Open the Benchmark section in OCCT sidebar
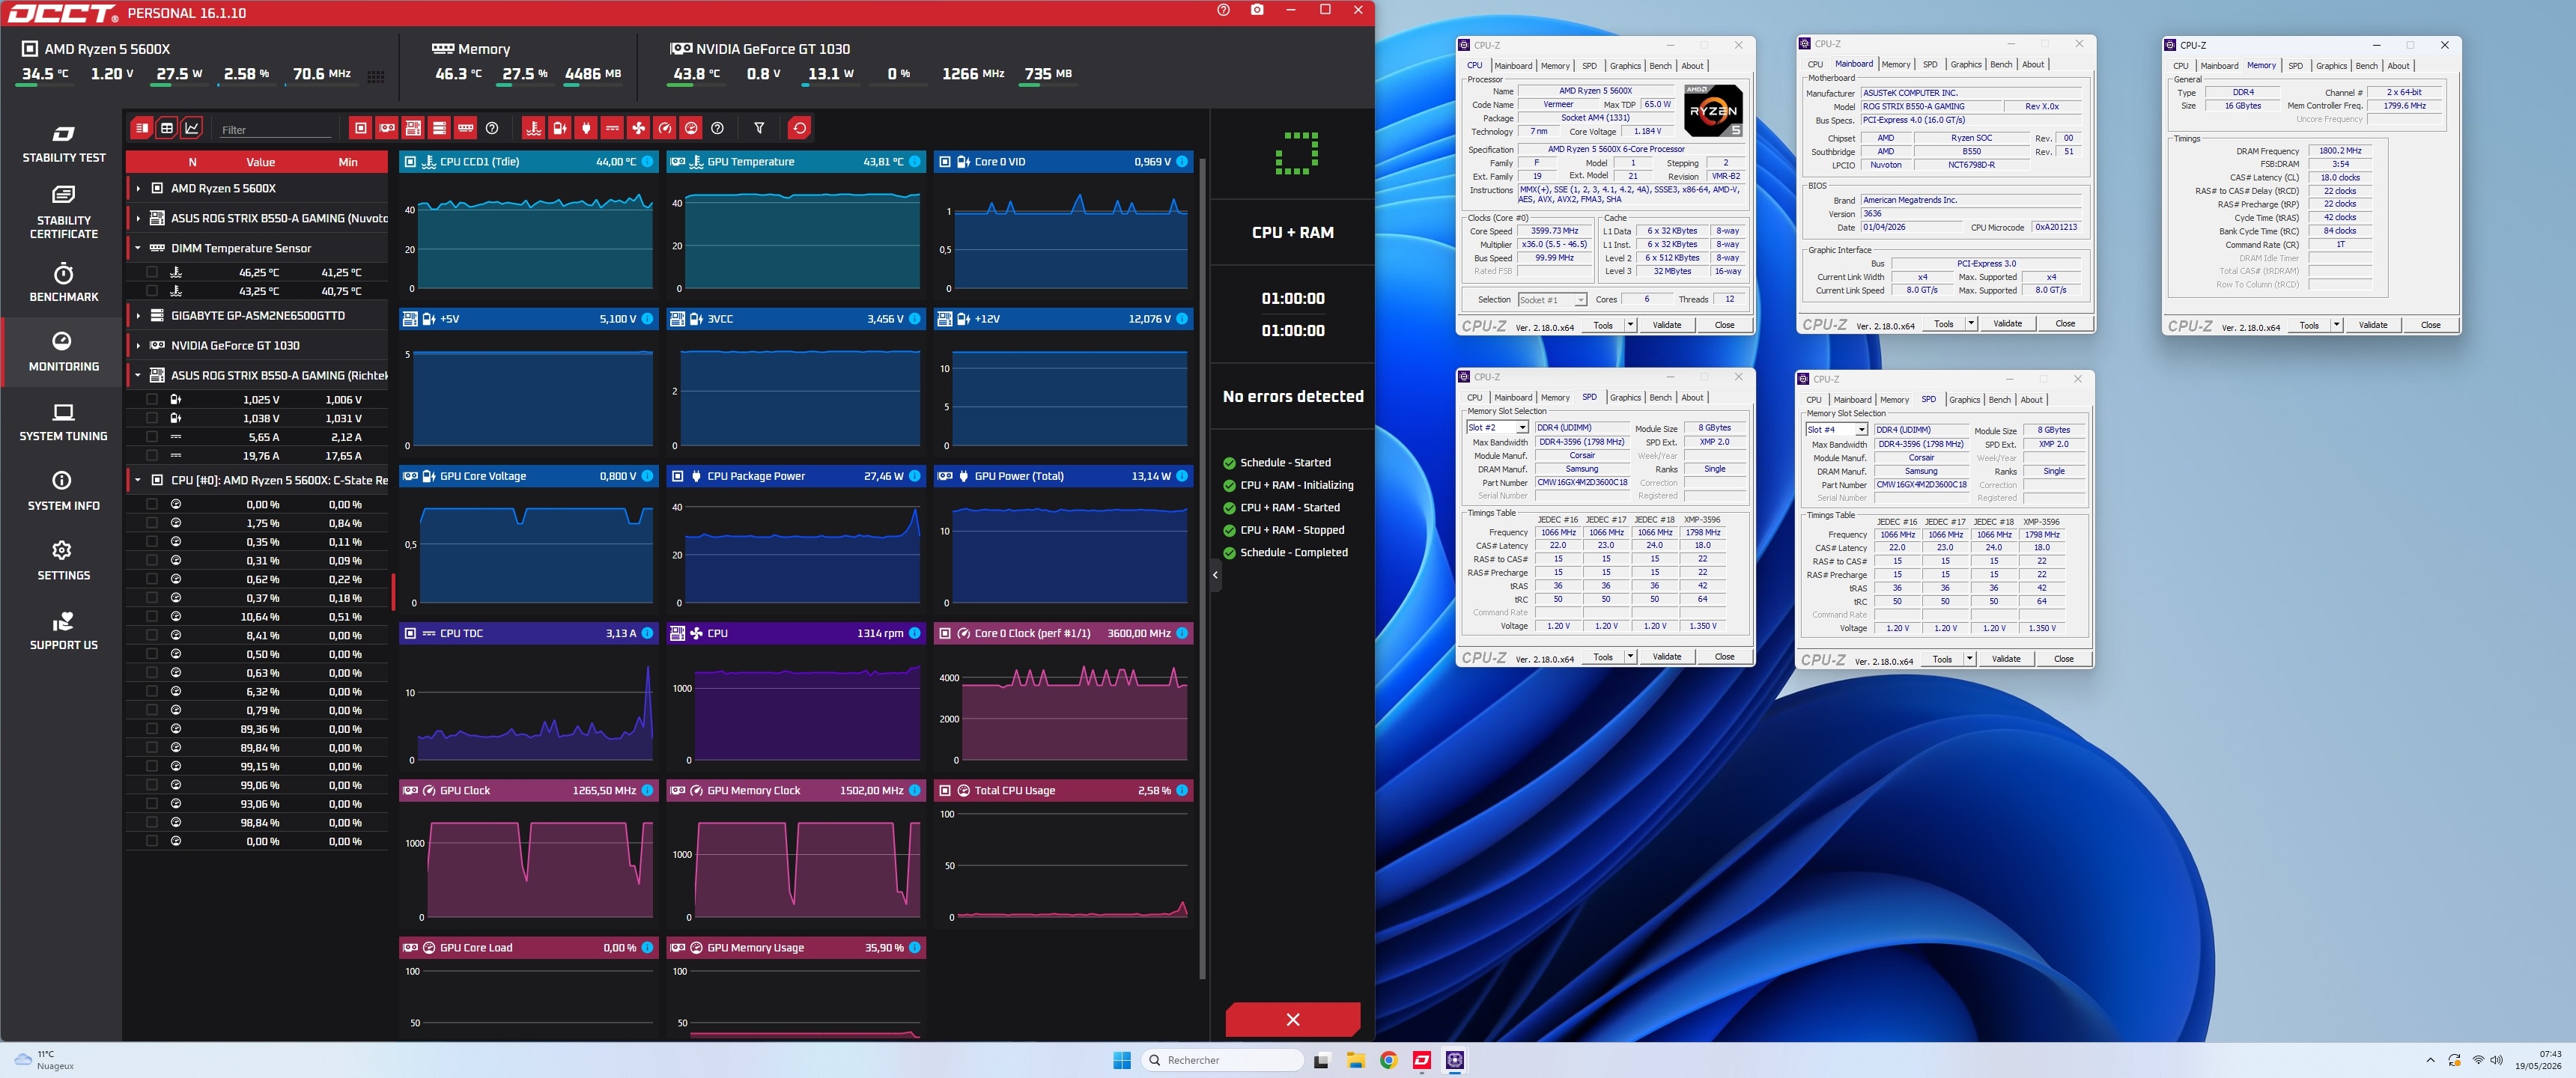Image resolution: width=2576 pixels, height=1078 pixels. coord(64,282)
